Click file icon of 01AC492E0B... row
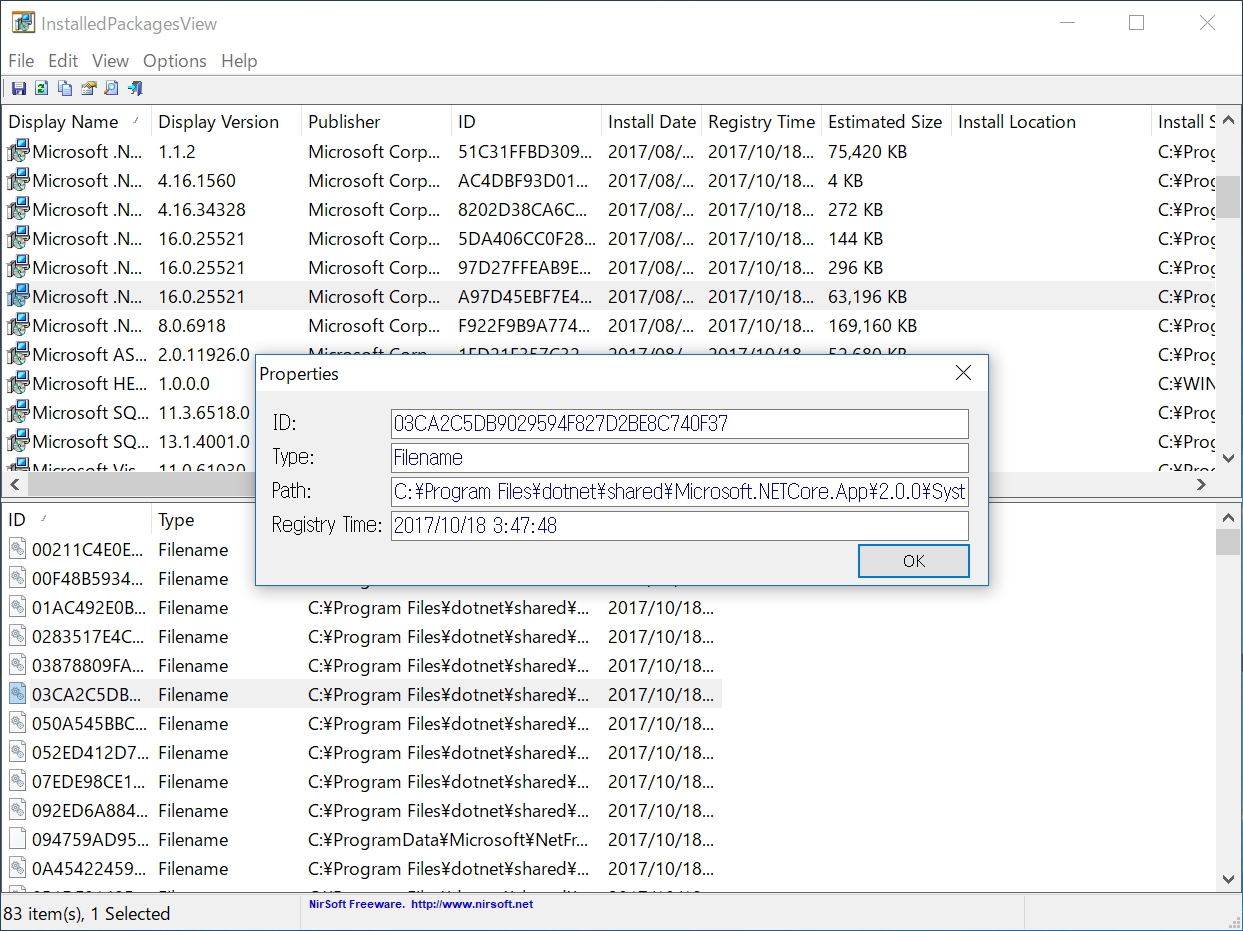This screenshot has height=931, width=1243. click(18, 607)
